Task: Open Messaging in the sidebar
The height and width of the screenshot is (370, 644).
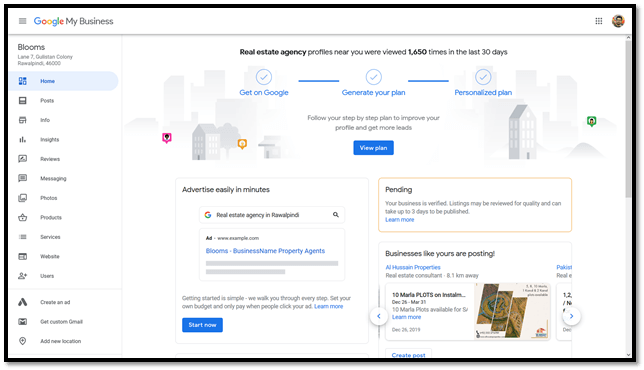Action: click(53, 178)
